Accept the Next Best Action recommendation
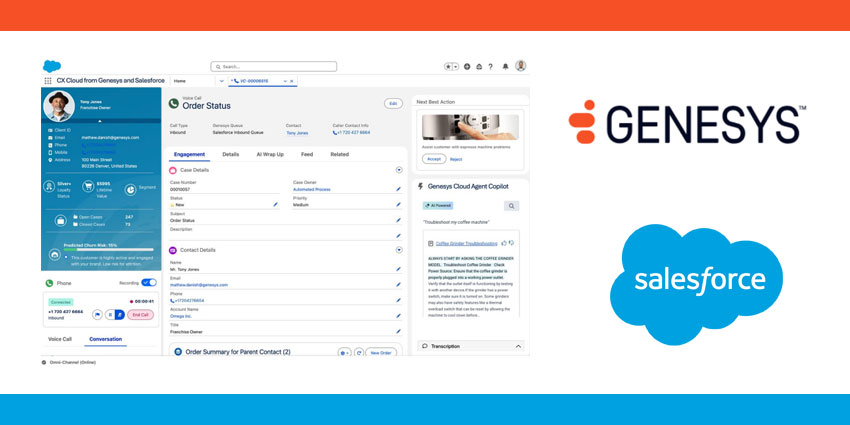The height and width of the screenshot is (425, 850). point(434,159)
